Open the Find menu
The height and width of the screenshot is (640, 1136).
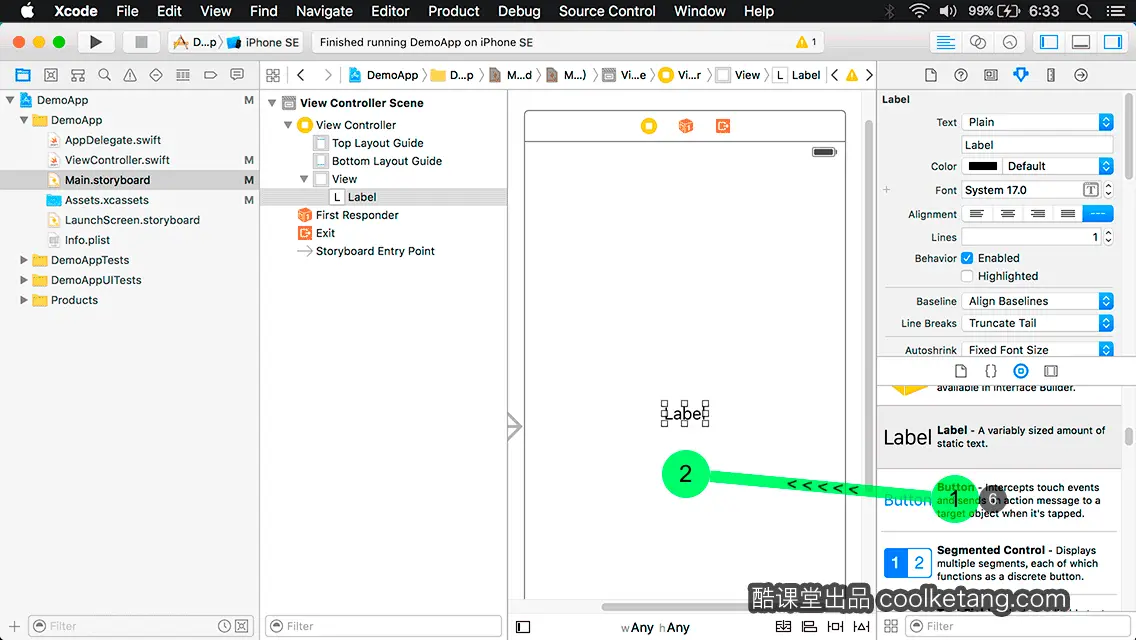tap(264, 11)
